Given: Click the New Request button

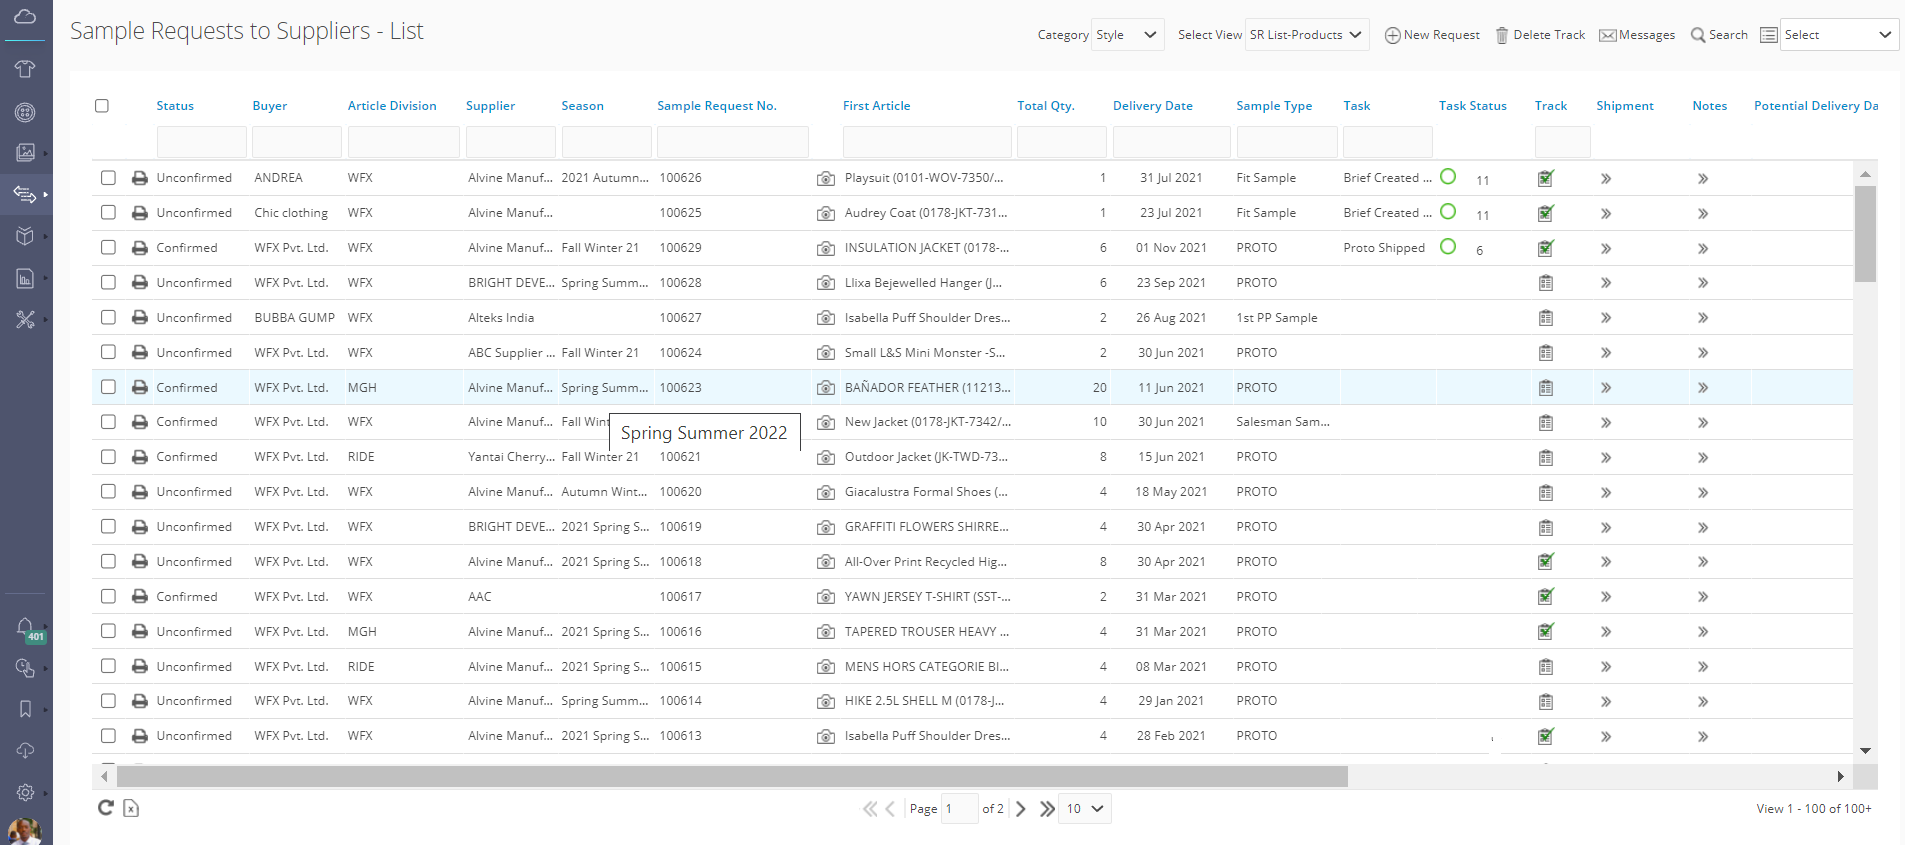Looking at the screenshot, I should pyautogui.click(x=1432, y=35).
